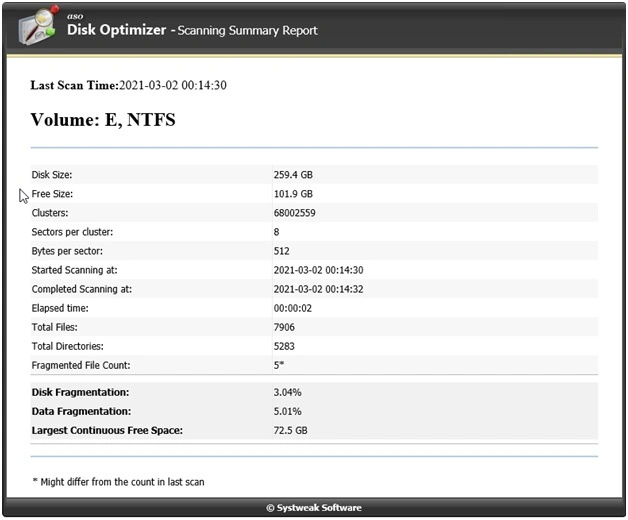Click the Free Size label
Image resolution: width=628 pixels, height=520 pixels.
pyautogui.click(x=52, y=194)
